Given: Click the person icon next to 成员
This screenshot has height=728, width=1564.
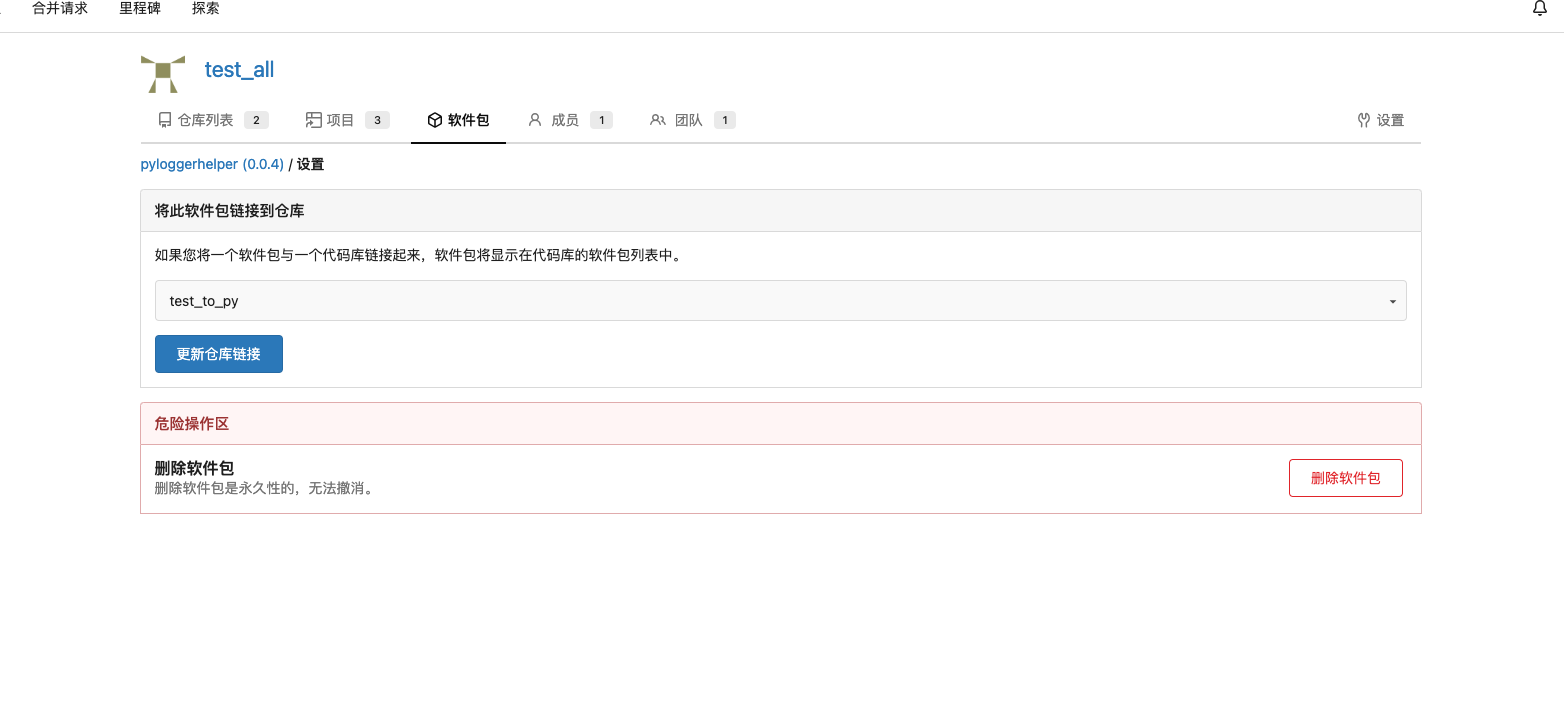Looking at the screenshot, I should click(x=535, y=120).
